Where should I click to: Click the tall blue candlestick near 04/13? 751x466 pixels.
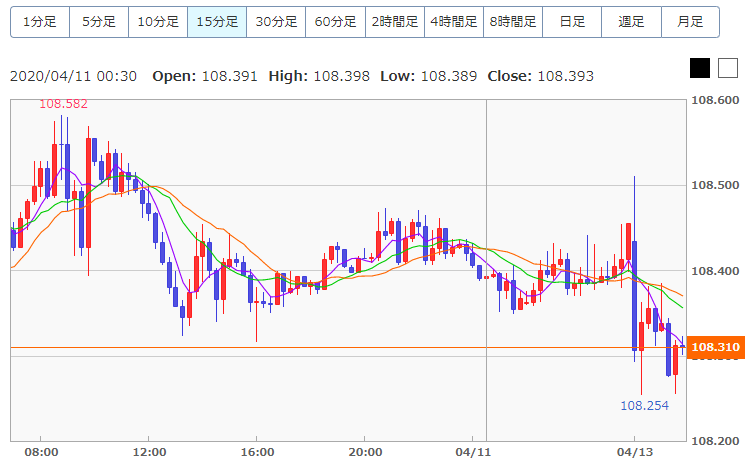click(x=634, y=295)
